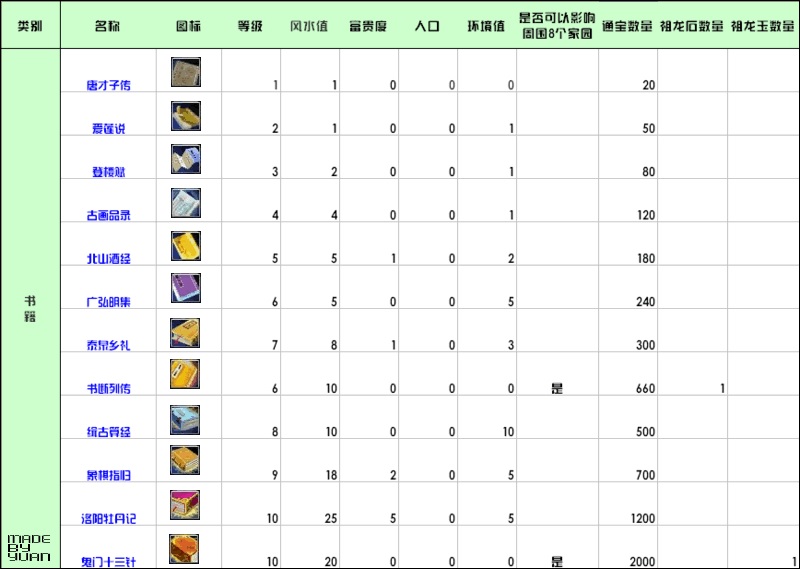Screen dimensions: 800x569
Task: Click 风水值 18 in 象棋指归 row
Action: [331, 476]
